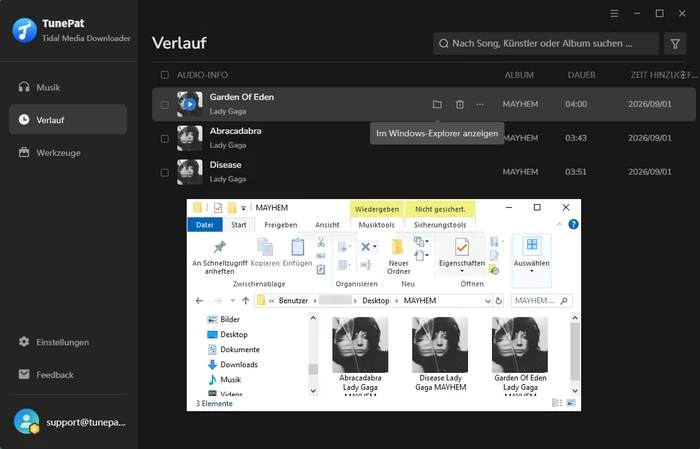Open TunePat hamburger menu in title bar
The image size is (700, 449).
pos(614,14)
